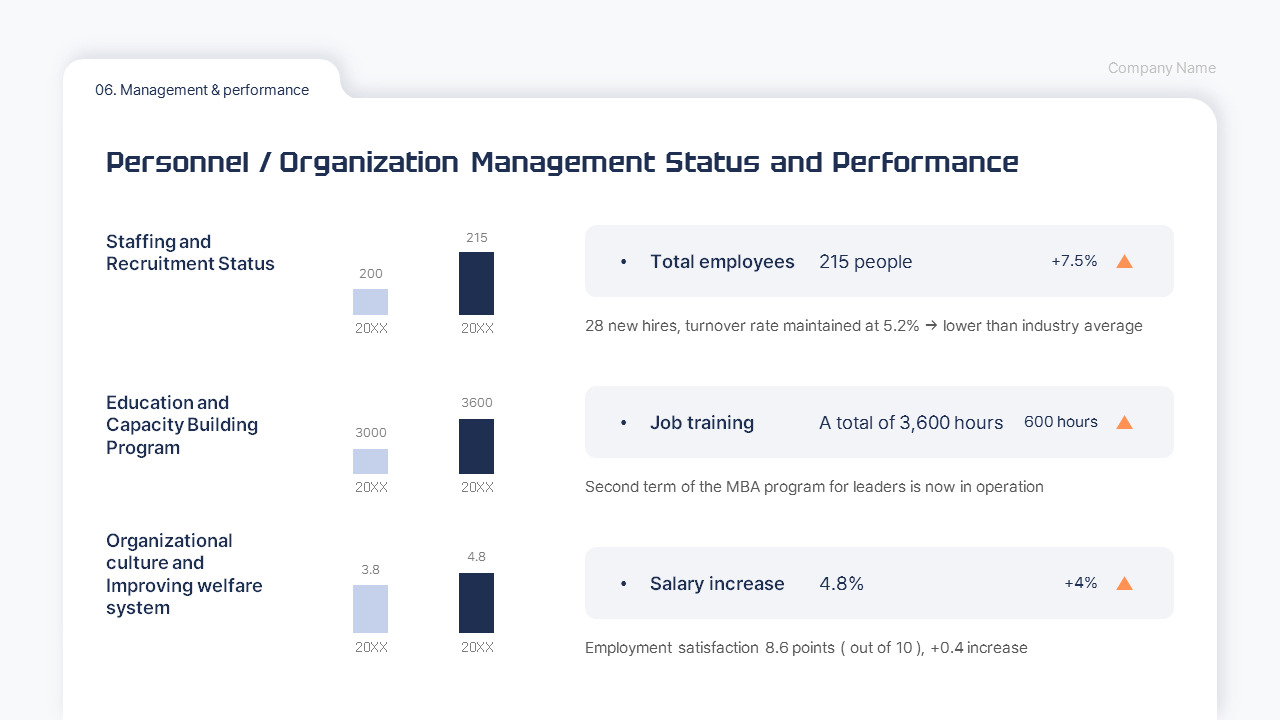Click the orange triangle next to +7.5%
The height and width of the screenshot is (720, 1280).
pyautogui.click(x=1124, y=261)
